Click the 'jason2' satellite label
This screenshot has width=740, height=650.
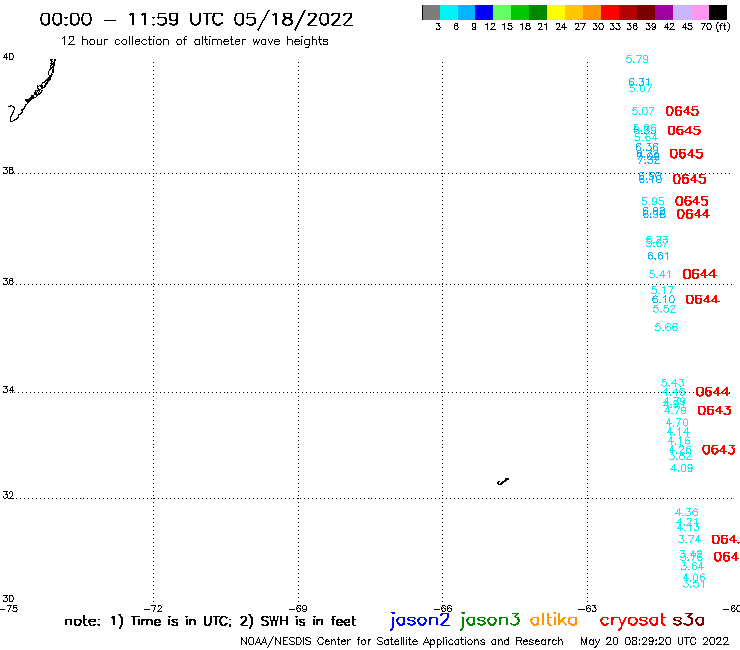pos(420,620)
